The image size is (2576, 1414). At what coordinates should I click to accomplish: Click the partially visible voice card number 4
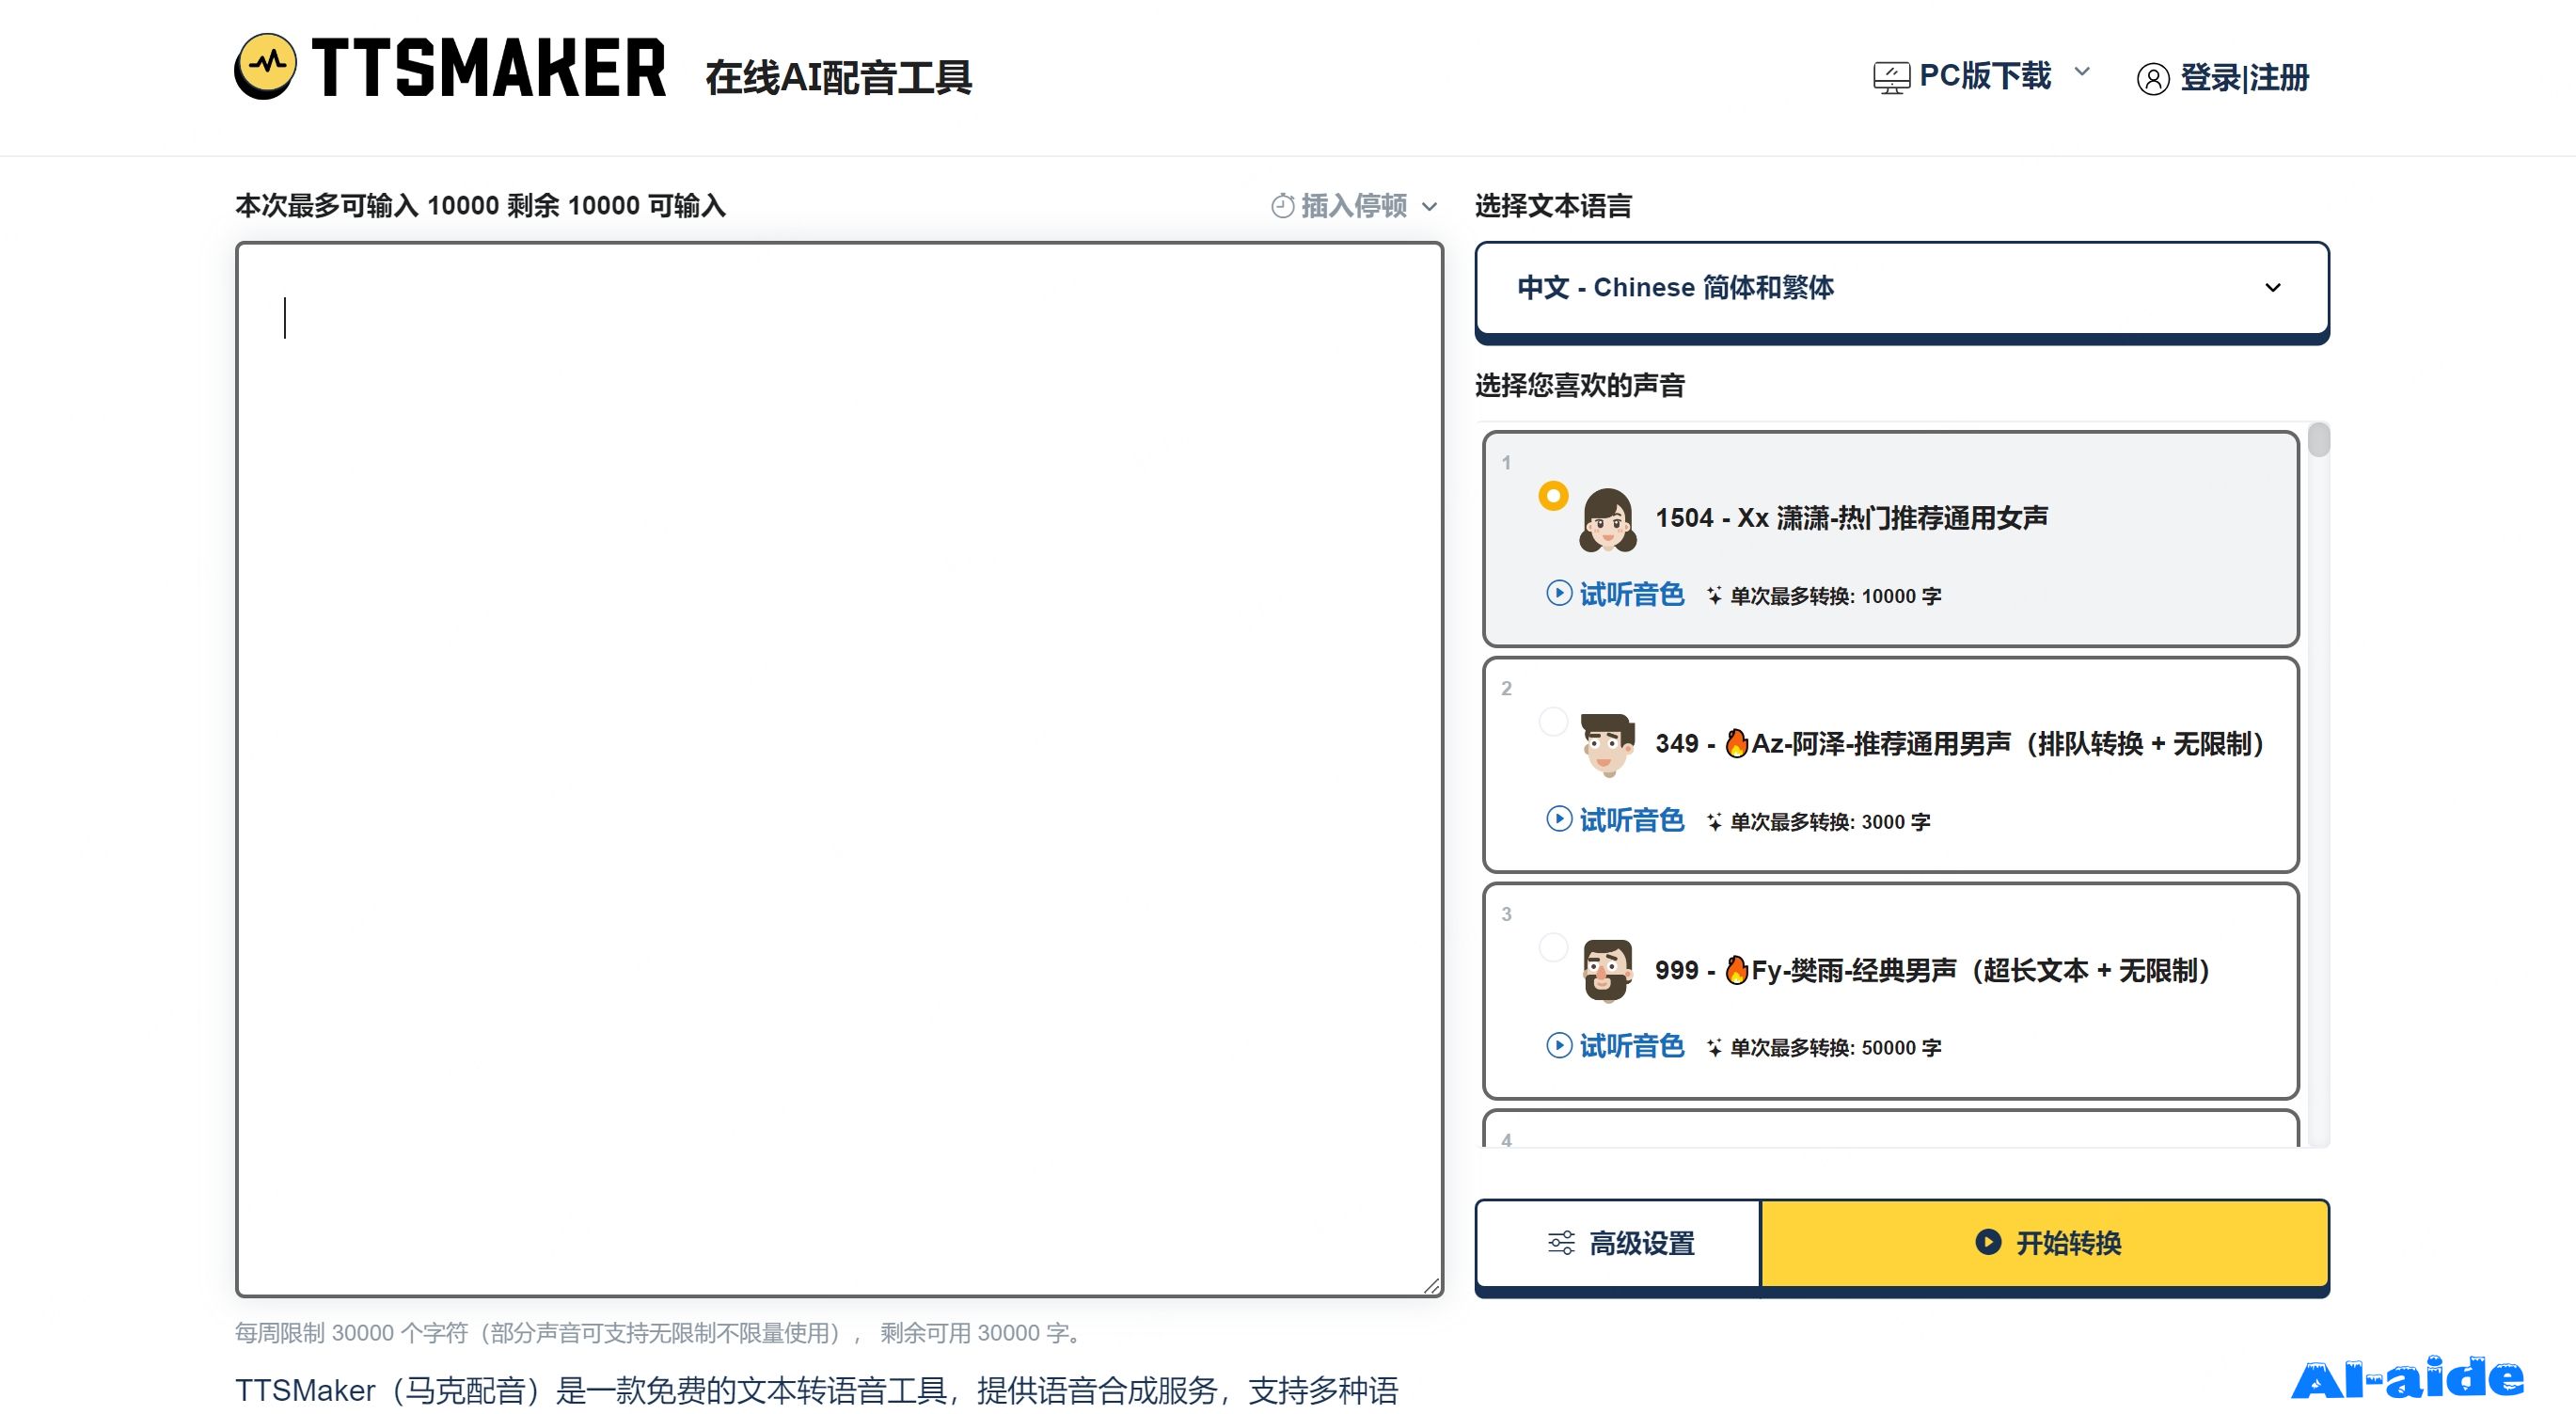pyautogui.click(x=1890, y=1130)
